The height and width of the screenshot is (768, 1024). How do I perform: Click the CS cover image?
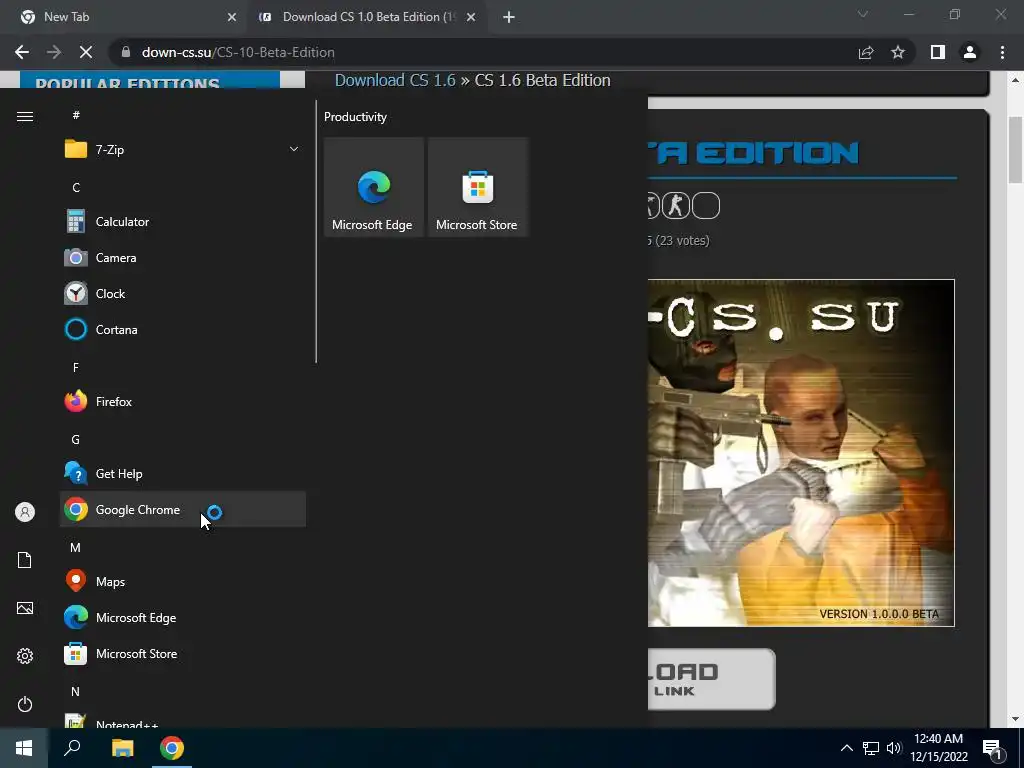[x=801, y=453]
